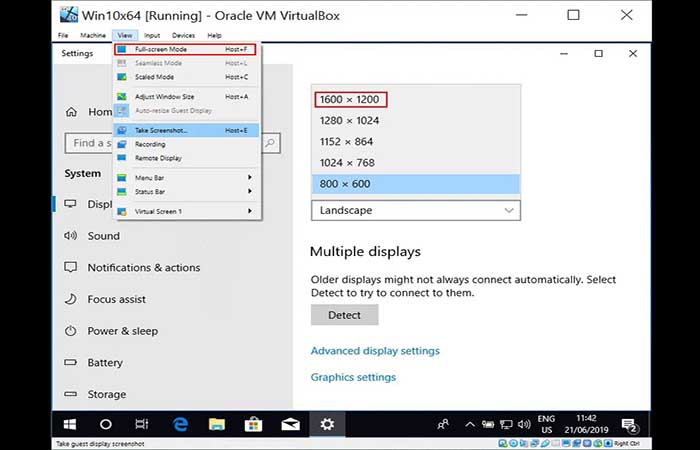This screenshot has width=700, height=450.
Task: Click ENG US language indicator
Action: 546,424
